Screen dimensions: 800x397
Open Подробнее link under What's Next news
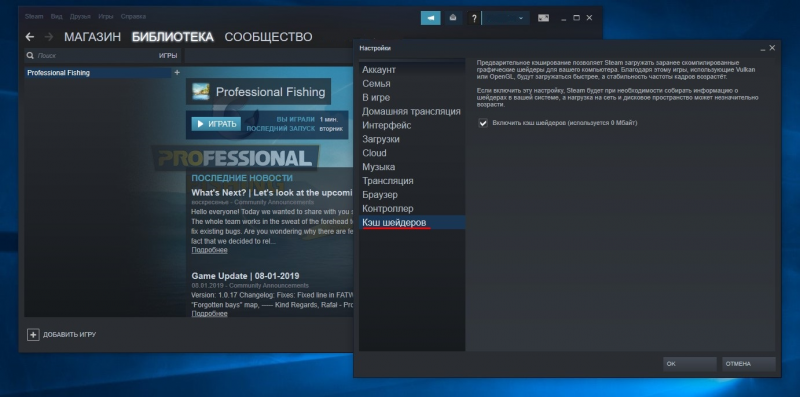pyautogui.click(x=209, y=250)
